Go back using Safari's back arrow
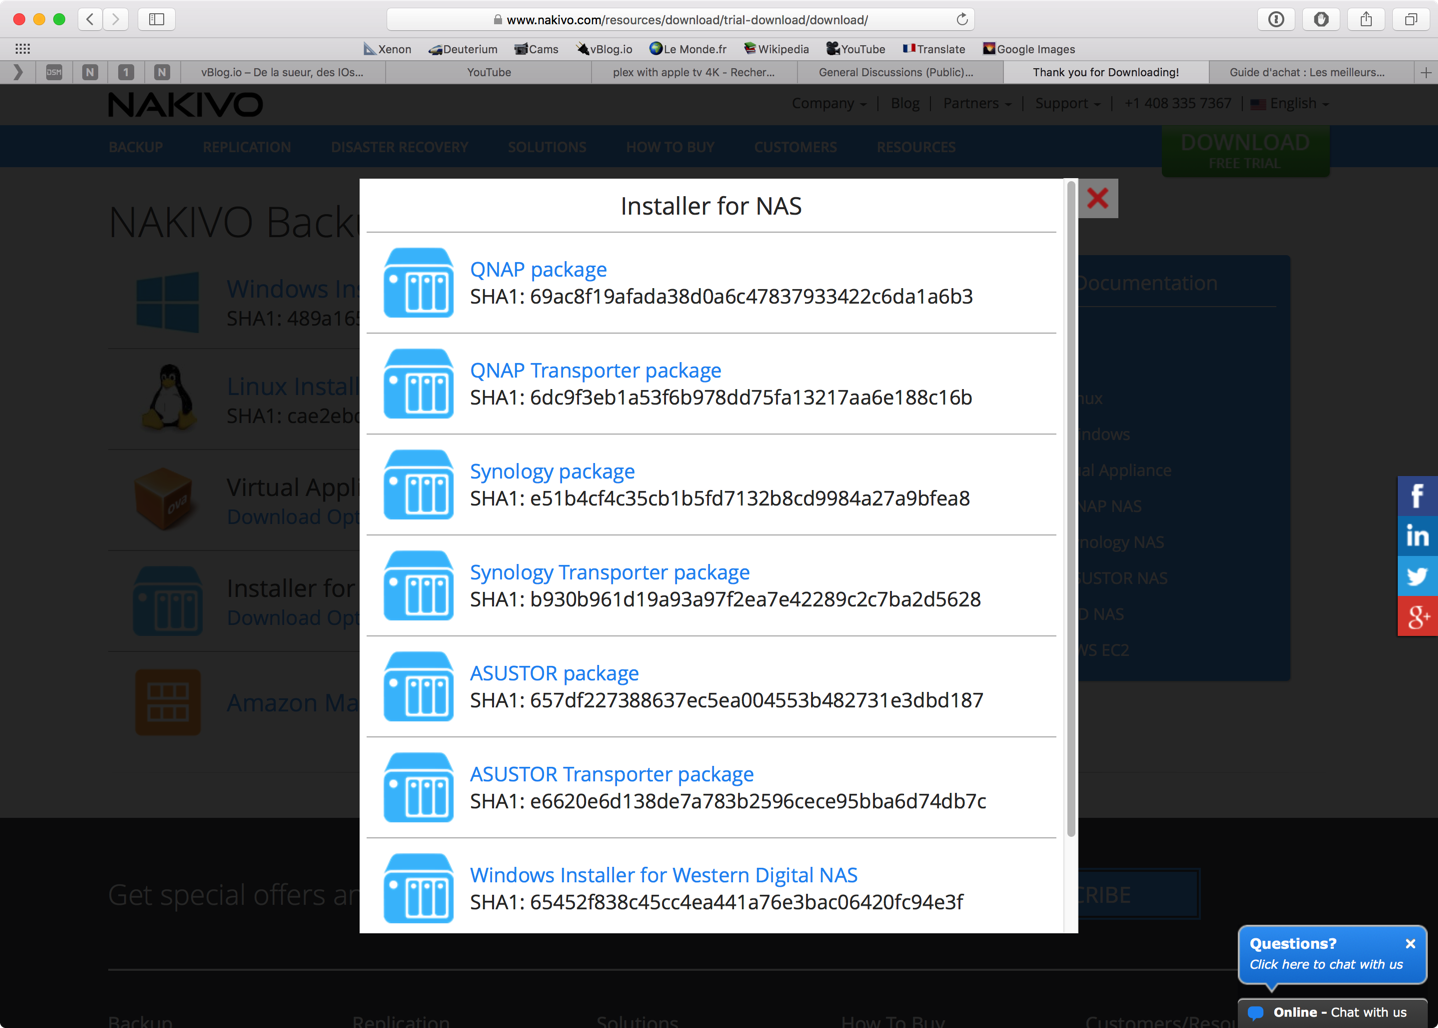 coord(90,19)
